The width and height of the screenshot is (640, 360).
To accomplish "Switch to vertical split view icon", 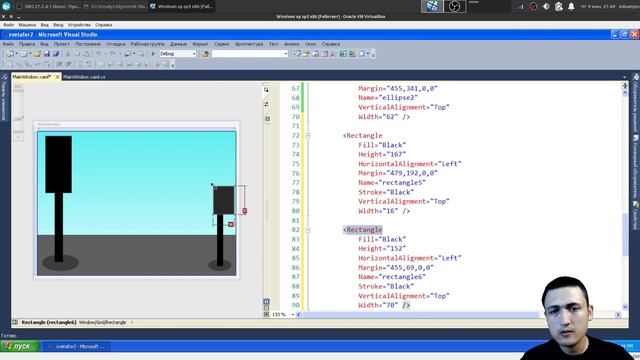I will [x=266, y=301].
